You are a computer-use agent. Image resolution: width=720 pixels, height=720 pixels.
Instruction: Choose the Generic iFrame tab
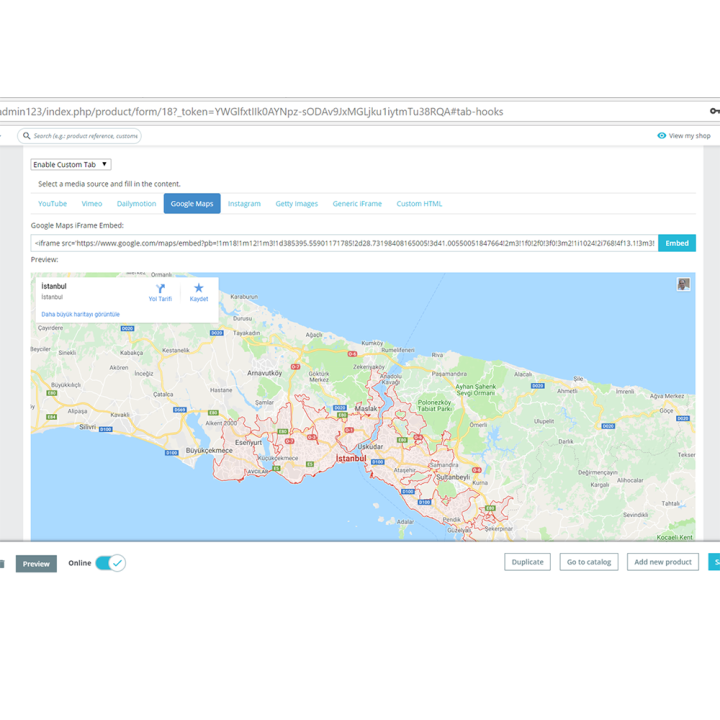[x=357, y=203]
